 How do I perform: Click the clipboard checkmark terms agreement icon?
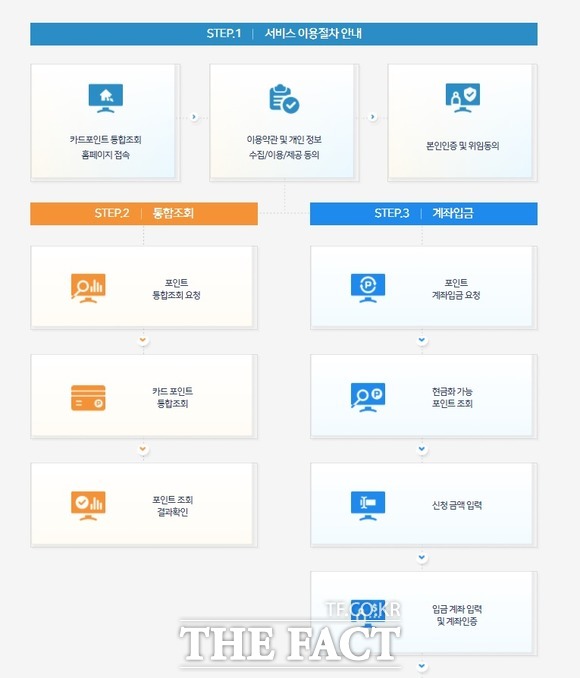pyautogui.click(x=284, y=99)
